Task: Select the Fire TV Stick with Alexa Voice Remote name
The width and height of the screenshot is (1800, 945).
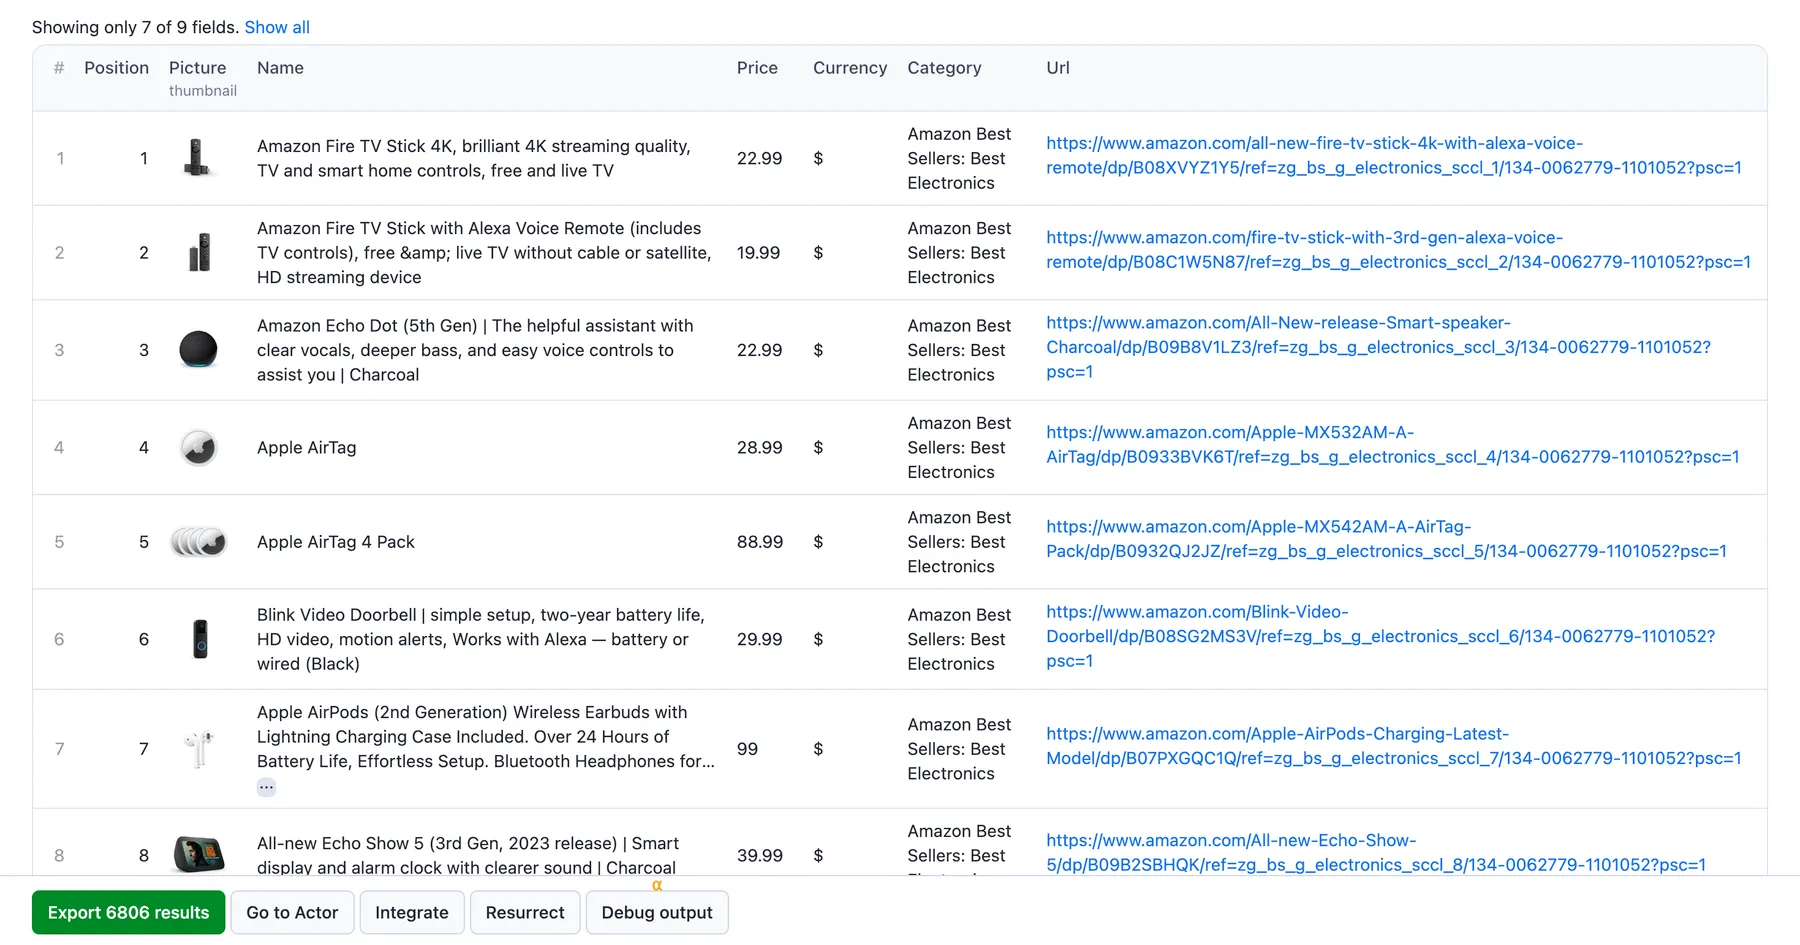Action: [484, 252]
